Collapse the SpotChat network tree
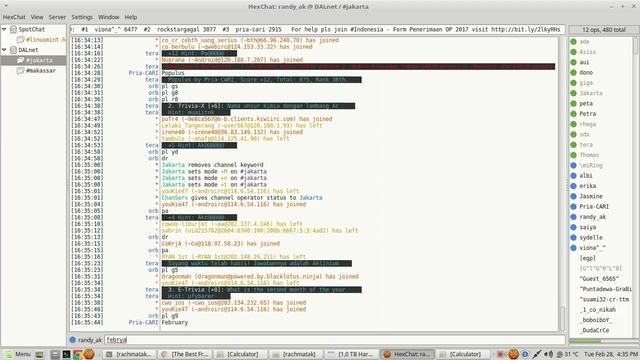The width and height of the screenshot is (640, 360). (4, 29)
